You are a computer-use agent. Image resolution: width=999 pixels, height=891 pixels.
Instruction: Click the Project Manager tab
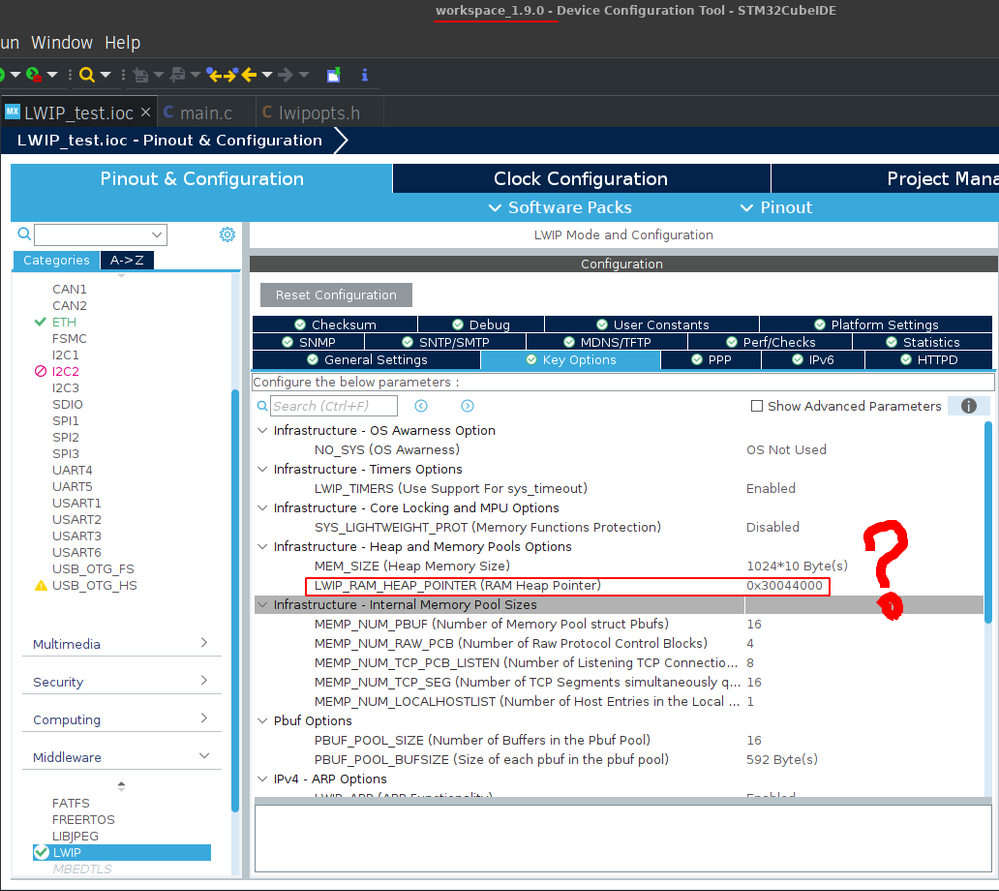click(885, 178)
